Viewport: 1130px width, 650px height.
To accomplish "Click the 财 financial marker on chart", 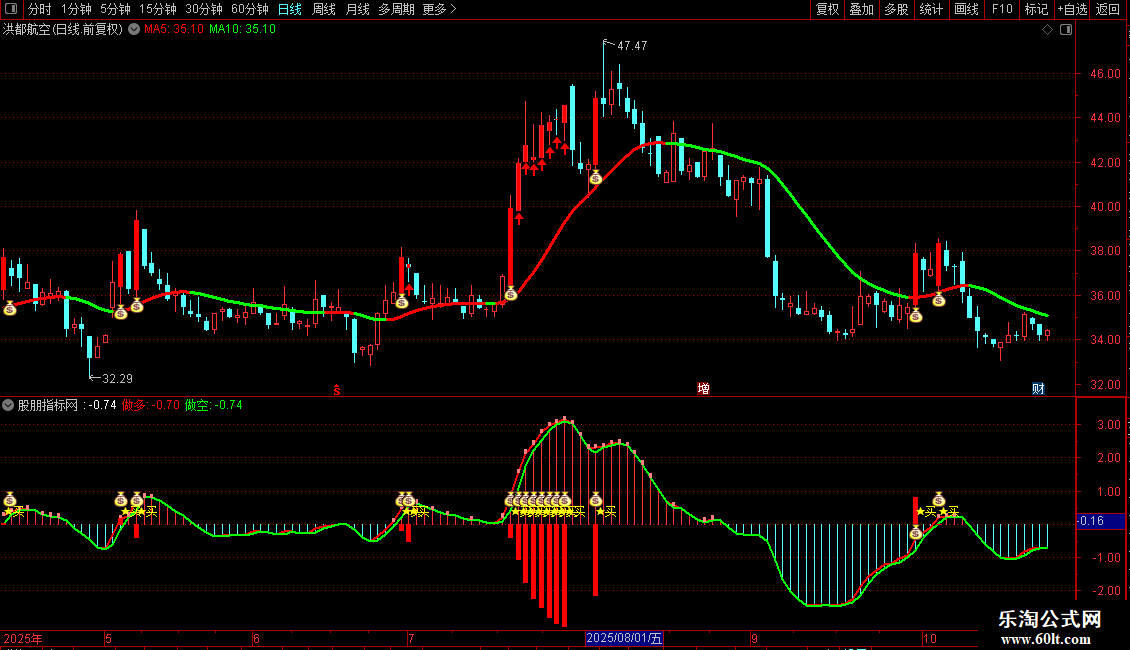I will pos(1038,388).
